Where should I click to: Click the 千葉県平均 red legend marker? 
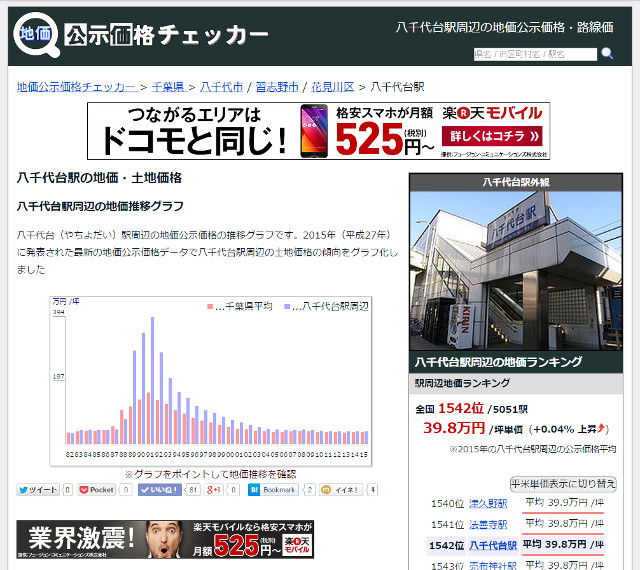210,307
